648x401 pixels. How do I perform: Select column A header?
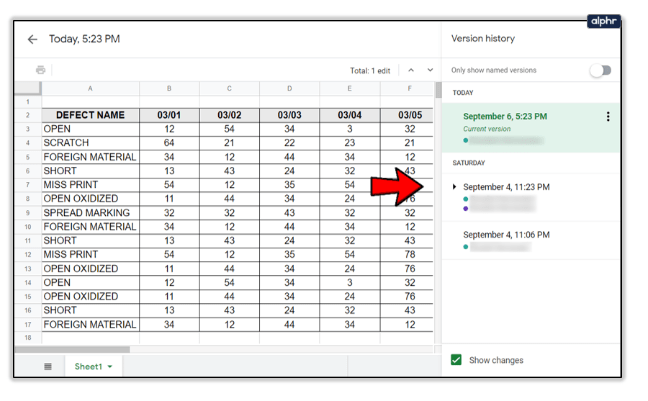(x=90, y=88)
